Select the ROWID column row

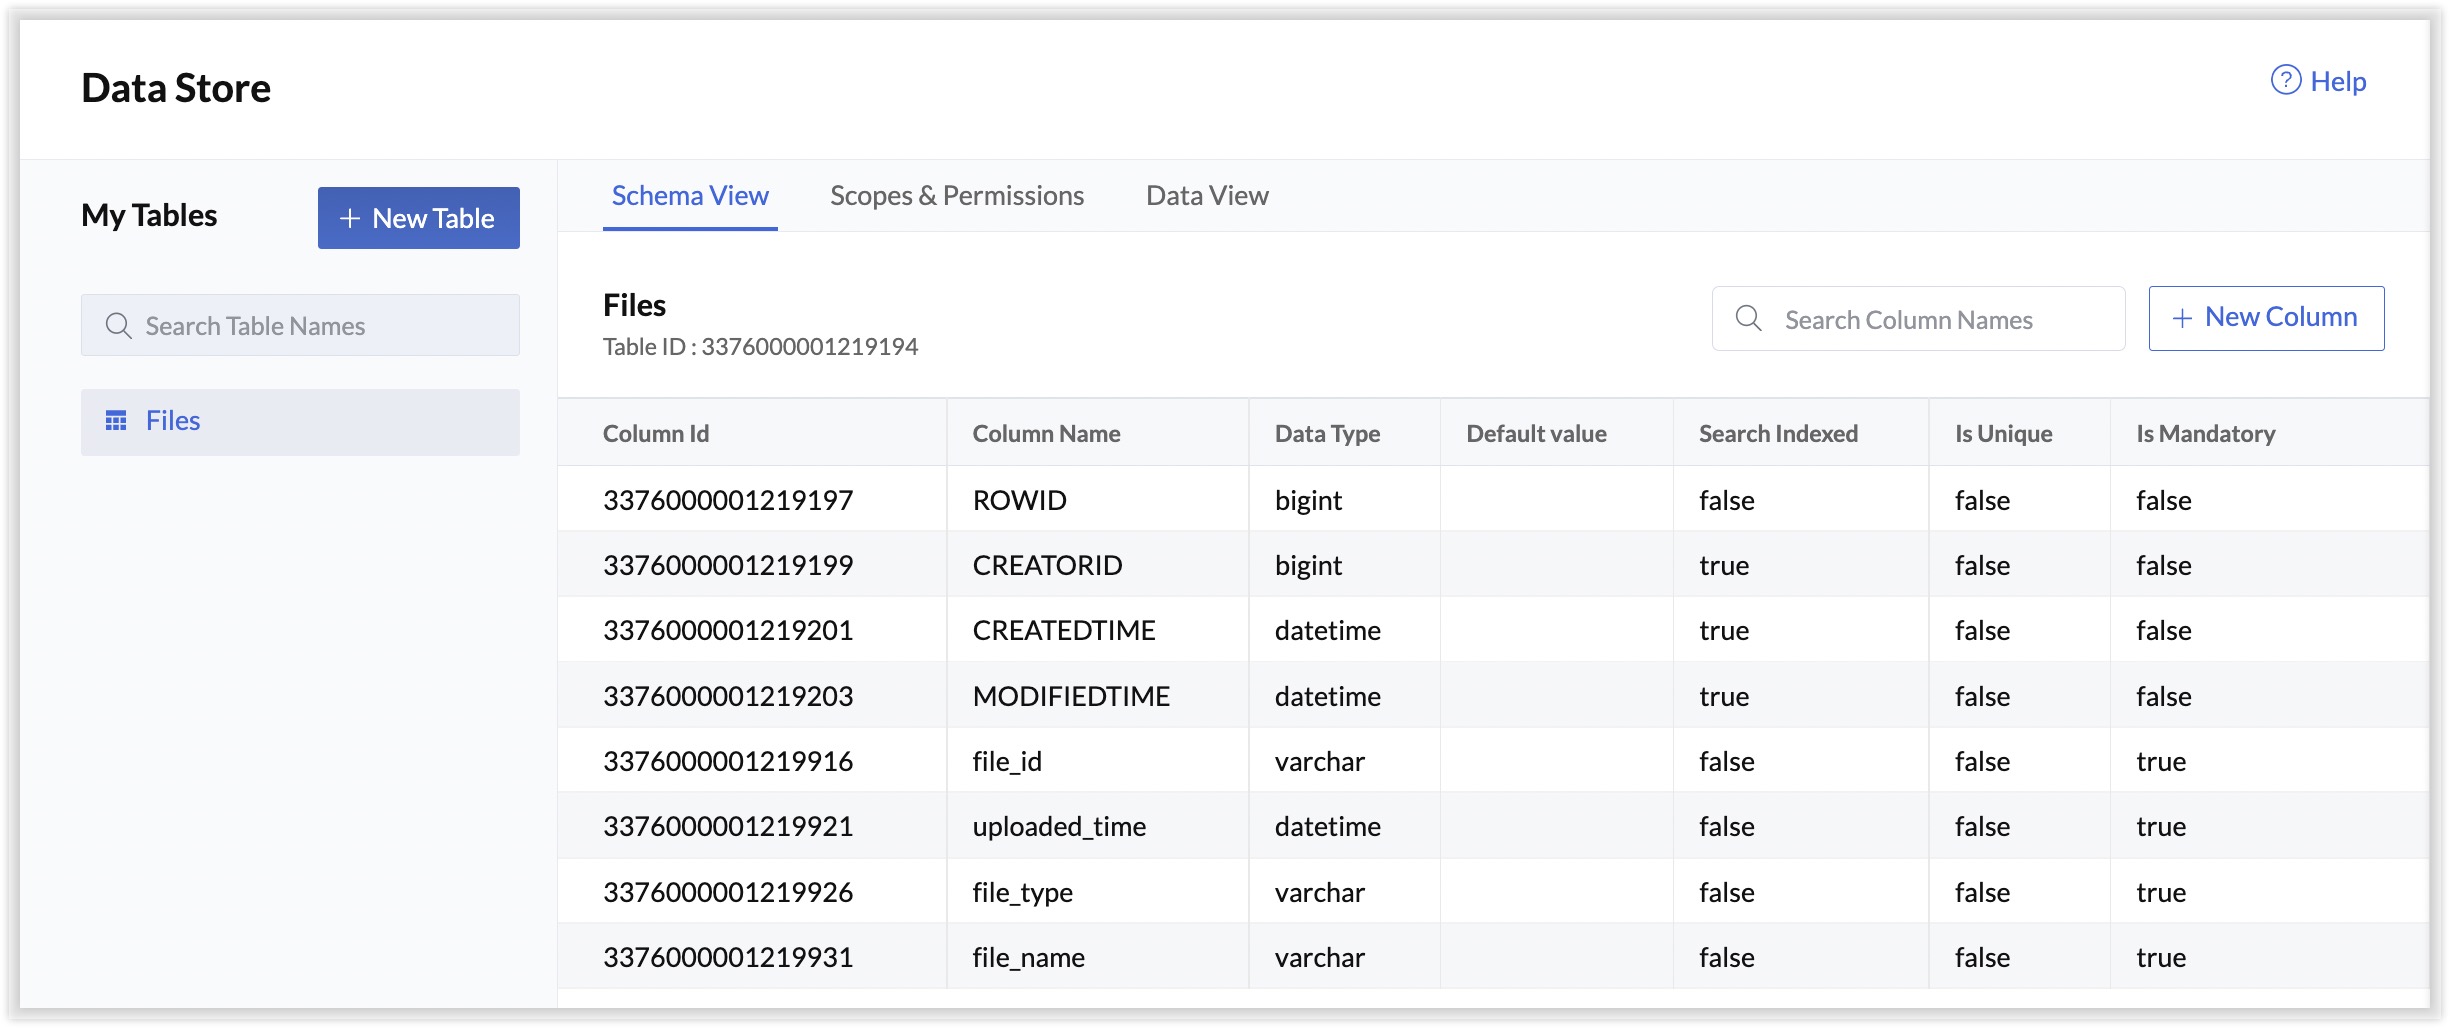1019,500
